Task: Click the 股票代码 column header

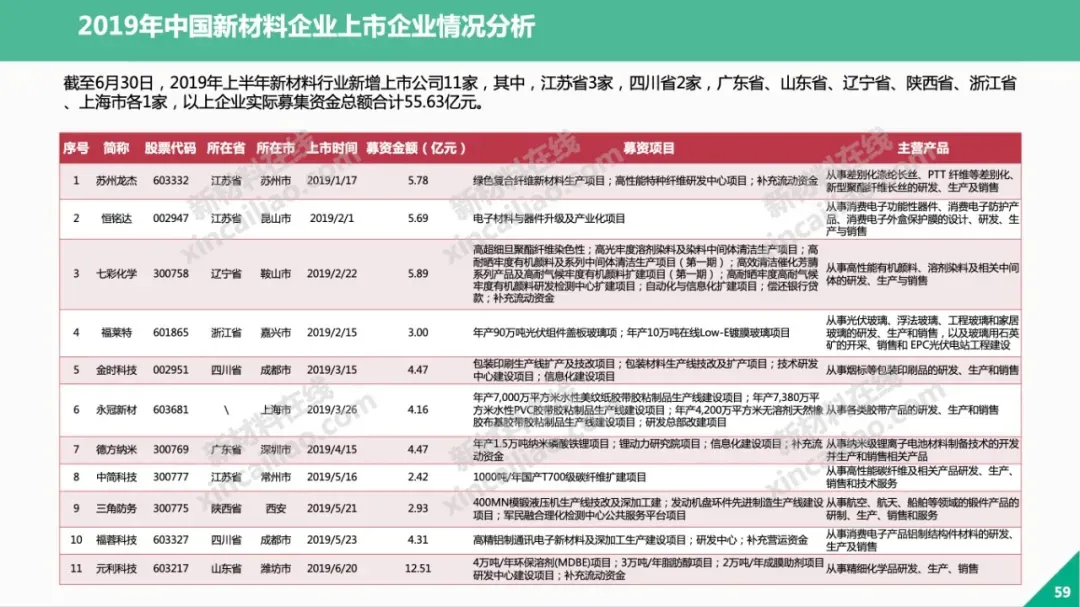Action: tap(170, 148)
